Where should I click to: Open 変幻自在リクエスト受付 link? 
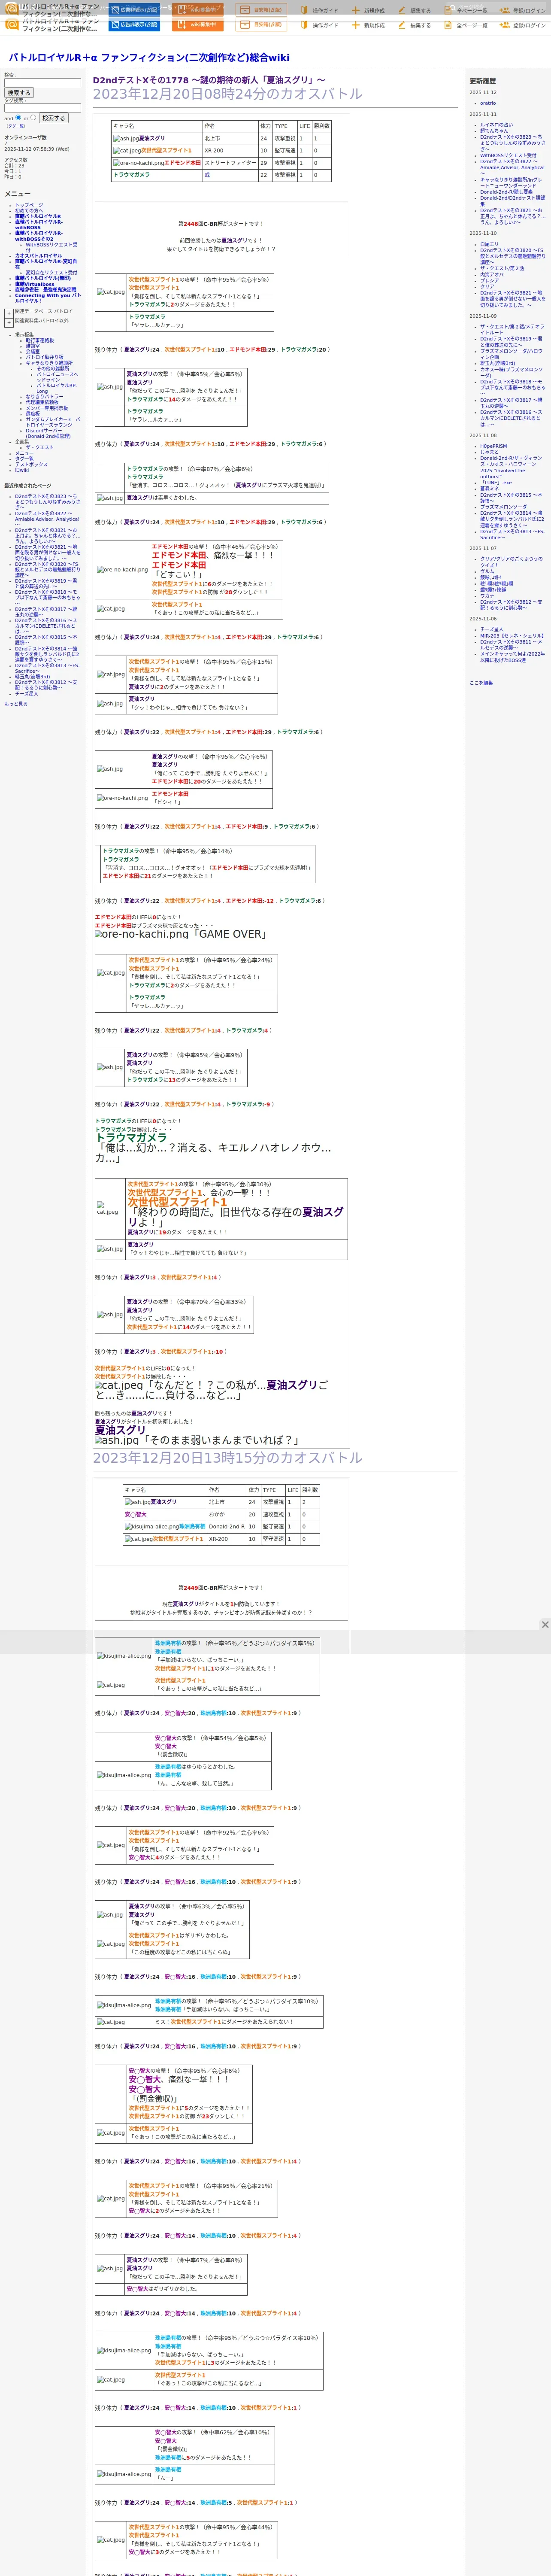pyautogui.click(x=51, y=272)
